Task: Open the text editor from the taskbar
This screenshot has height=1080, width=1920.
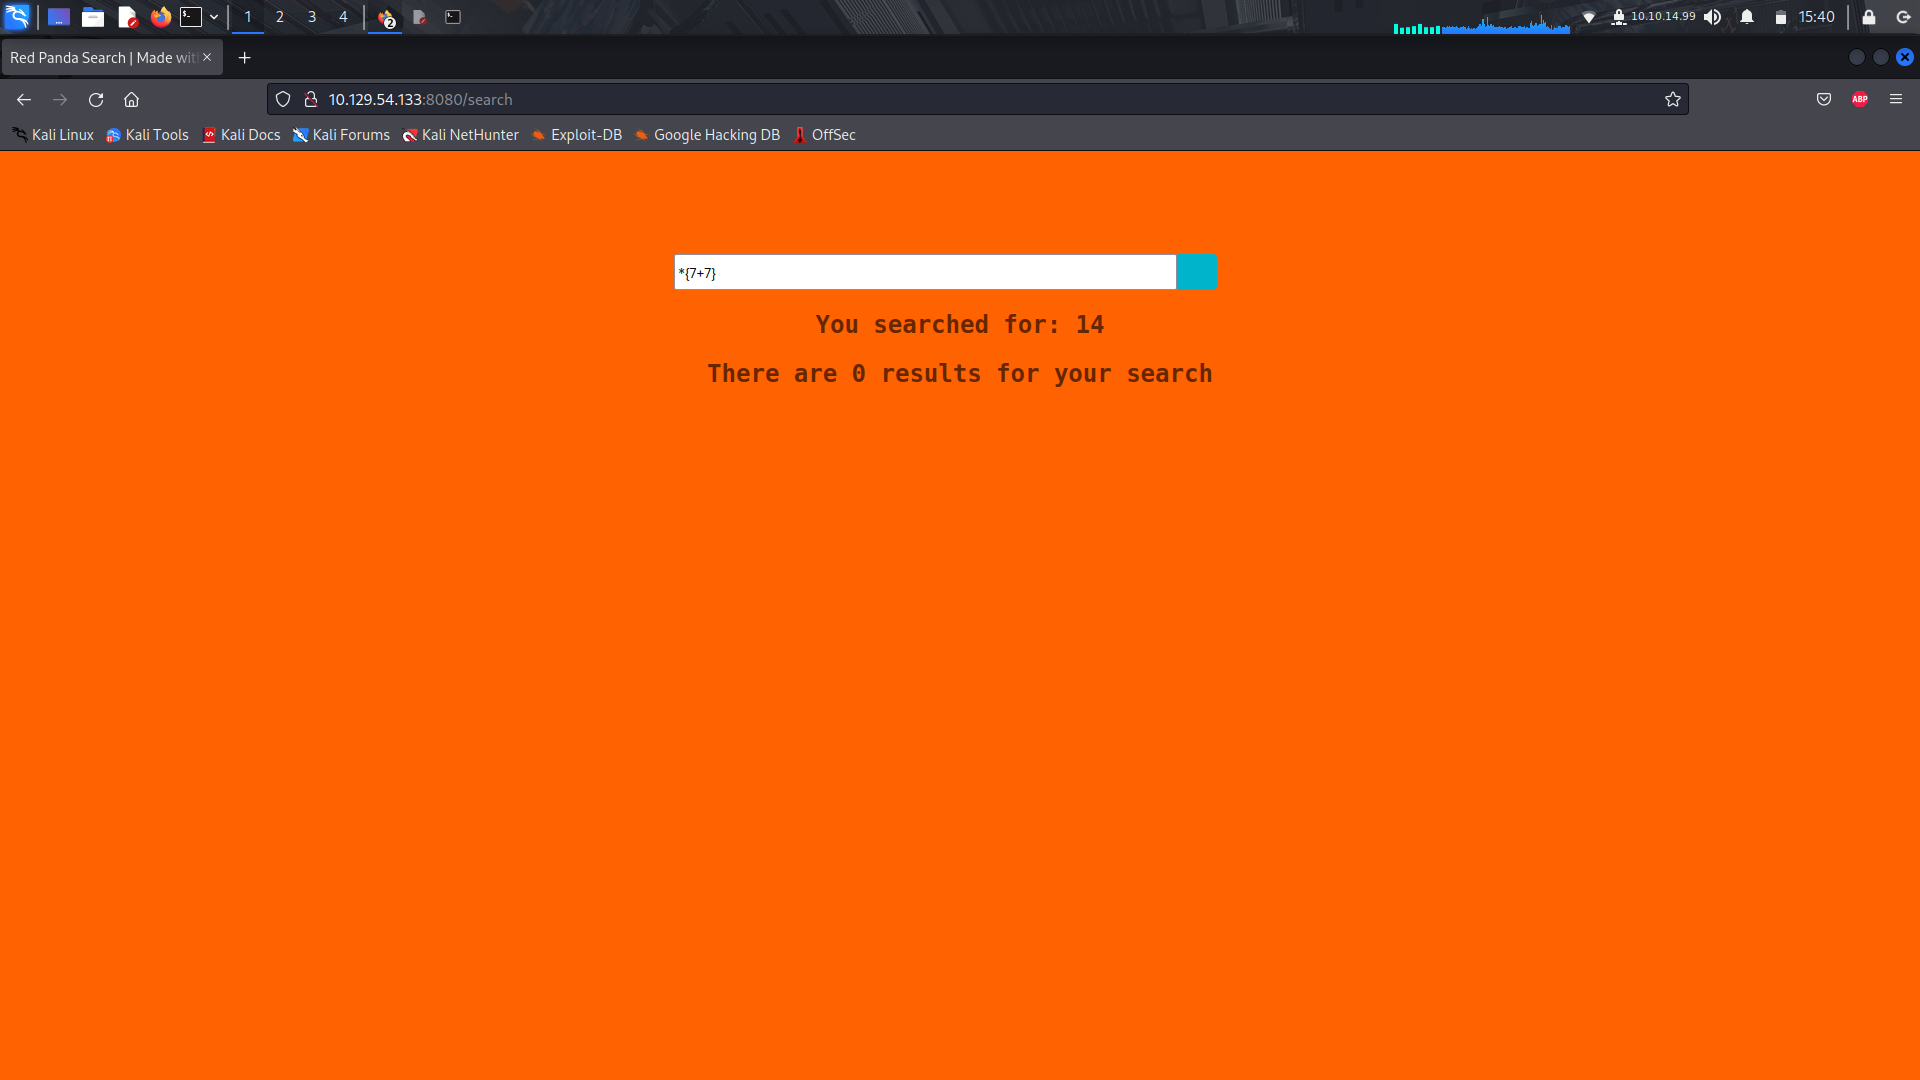Action: 126,17
